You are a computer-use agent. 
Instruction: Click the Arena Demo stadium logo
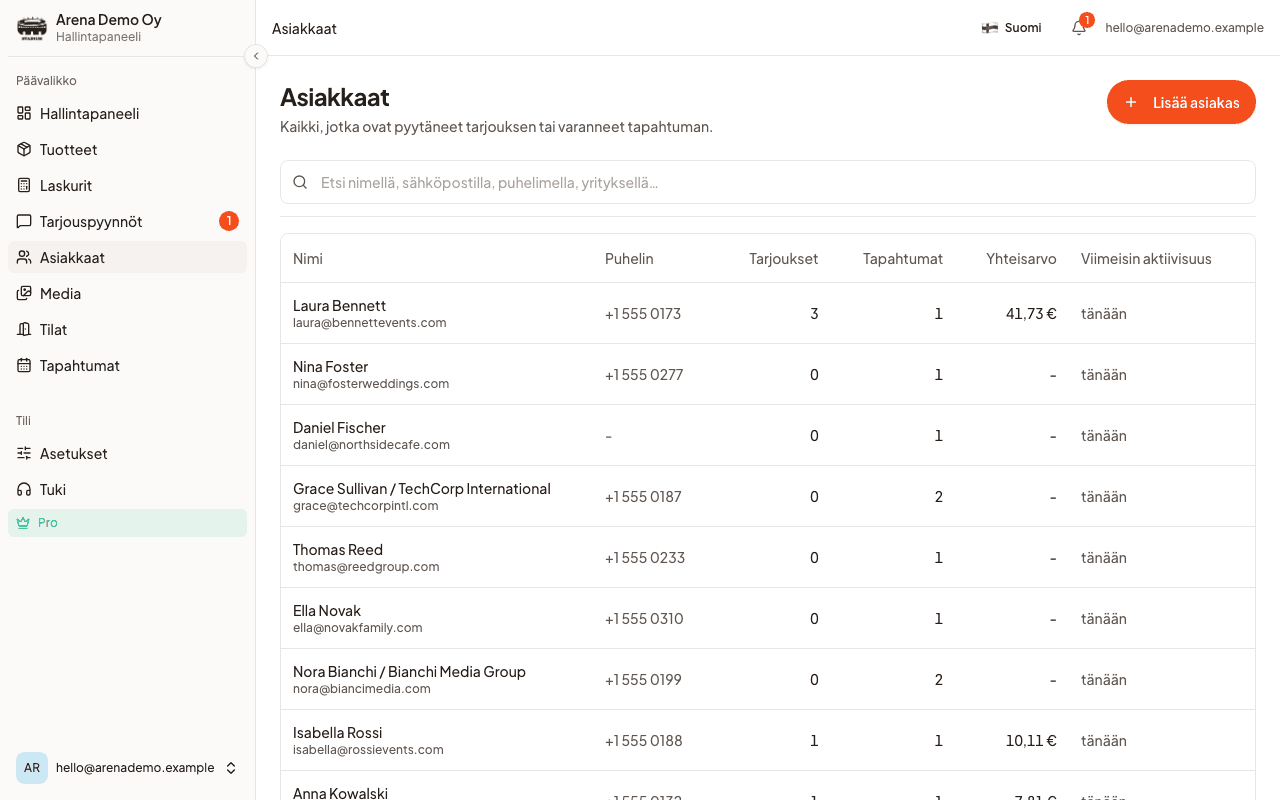tap(32, 28)
